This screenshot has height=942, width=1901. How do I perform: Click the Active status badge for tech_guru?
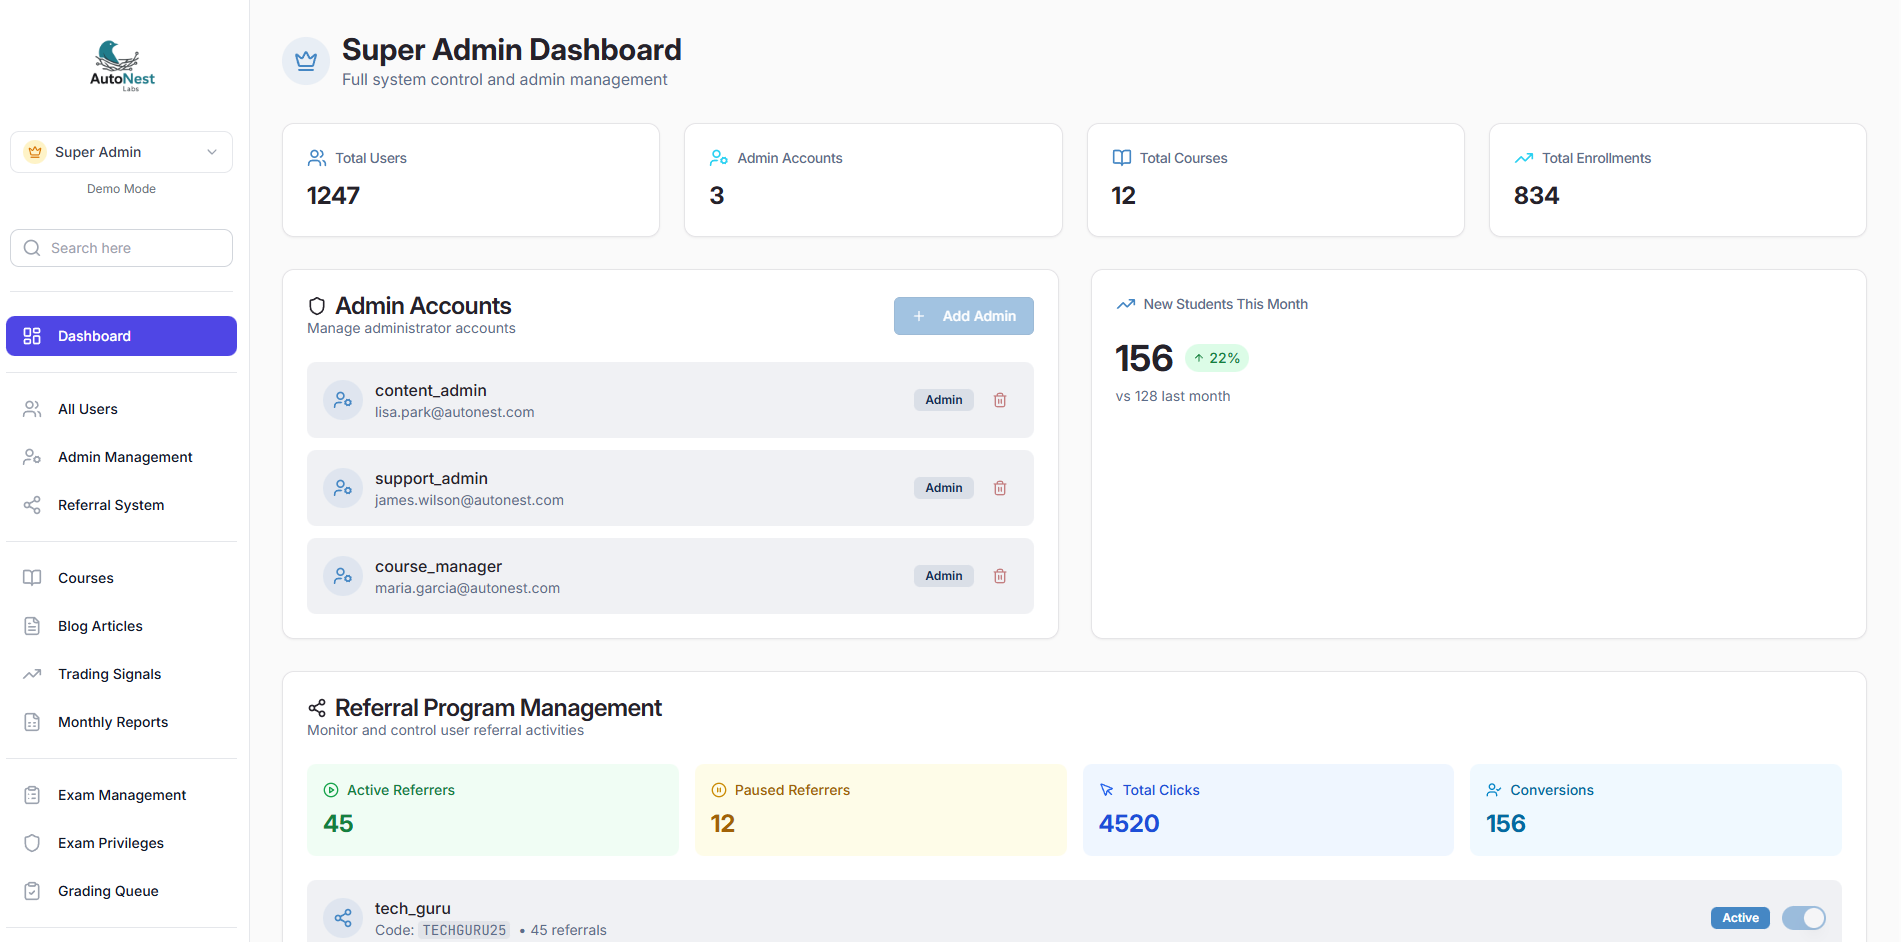click(1740, 918)
